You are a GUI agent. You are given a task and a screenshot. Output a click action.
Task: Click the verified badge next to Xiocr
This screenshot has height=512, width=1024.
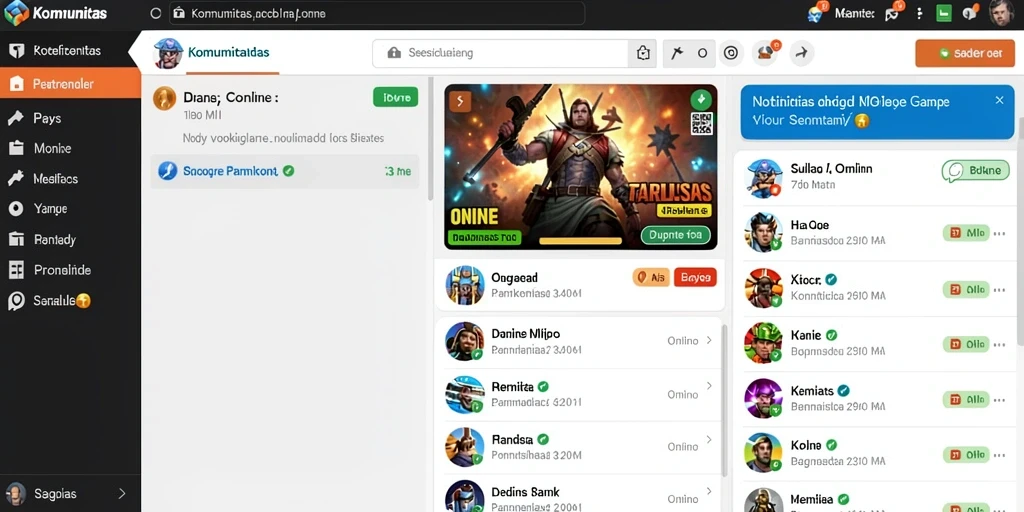[x=831, y=280]
